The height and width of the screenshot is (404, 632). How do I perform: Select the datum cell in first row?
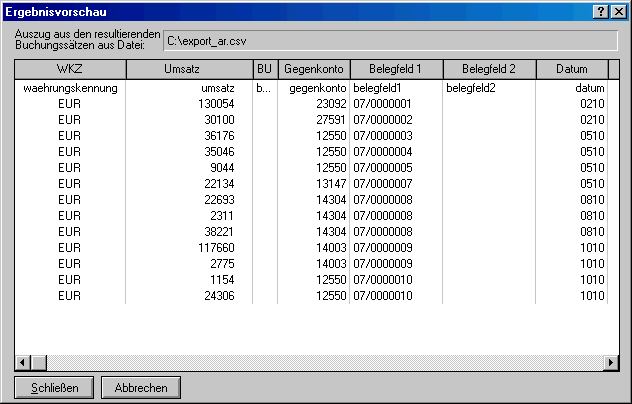(x=590, y=88)
